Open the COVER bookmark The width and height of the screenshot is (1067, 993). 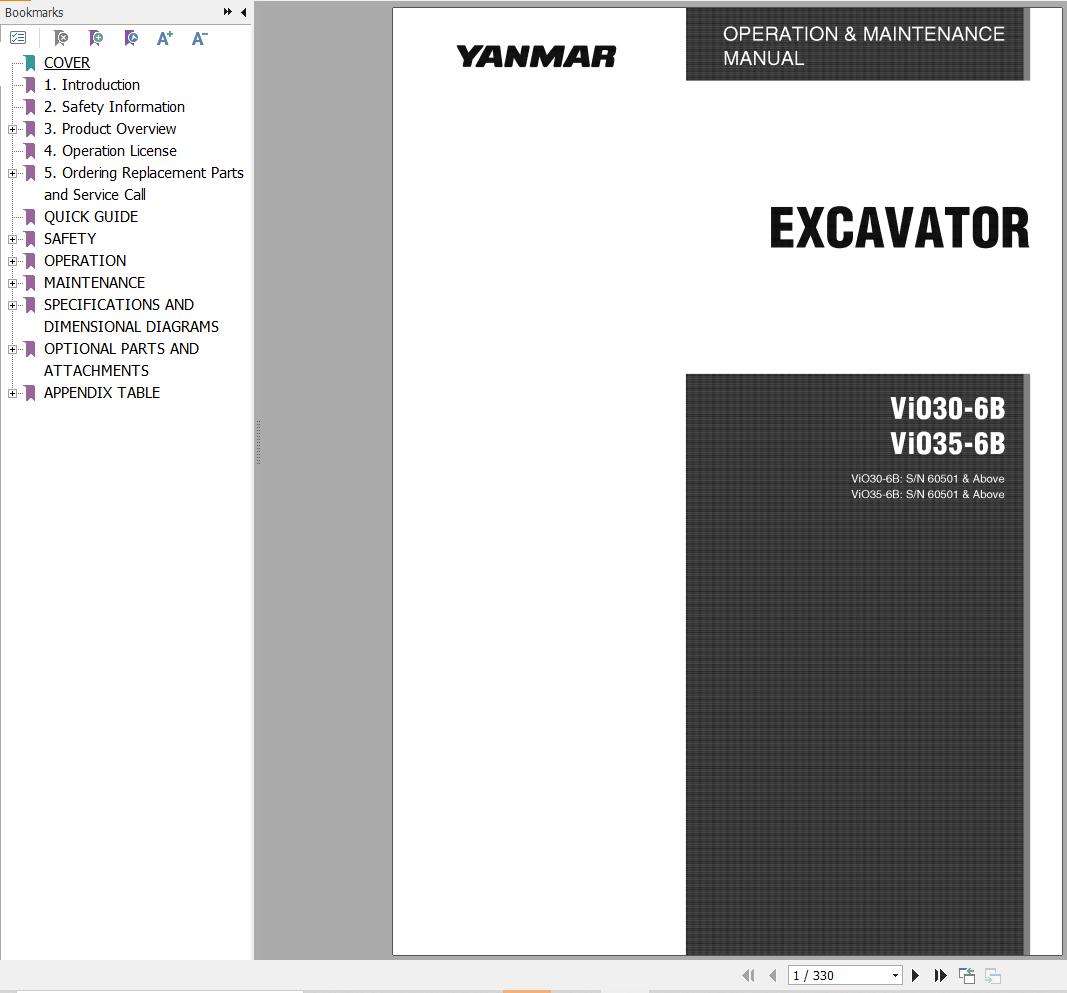pos(67,62)
